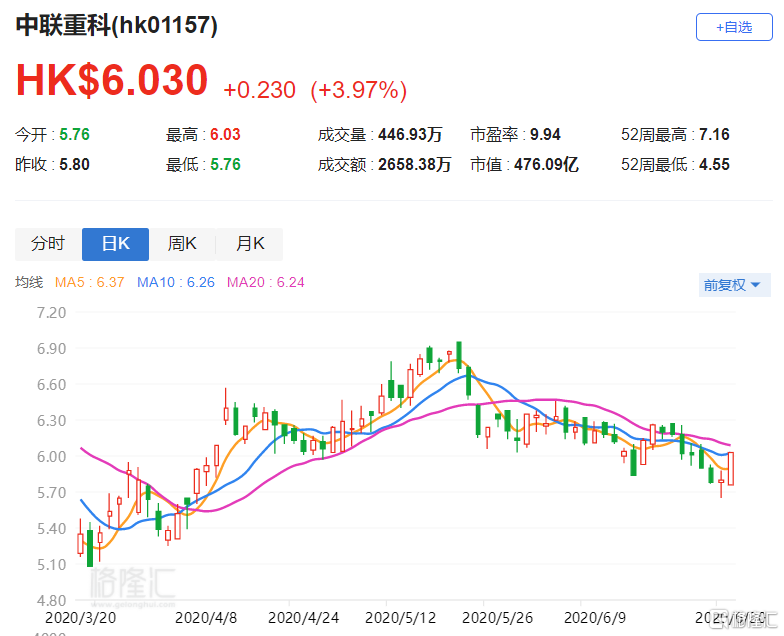The image size is (784, 636).
Task: Click the 4.80 price axis label
Action: tap(52, 600)
